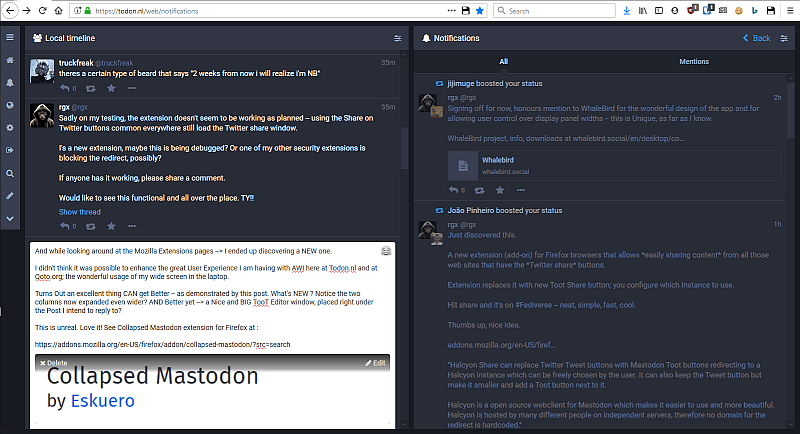Go to Home via sidebar house icon
800x434 pixels.
pyautogui.click(x=9, y=60)
